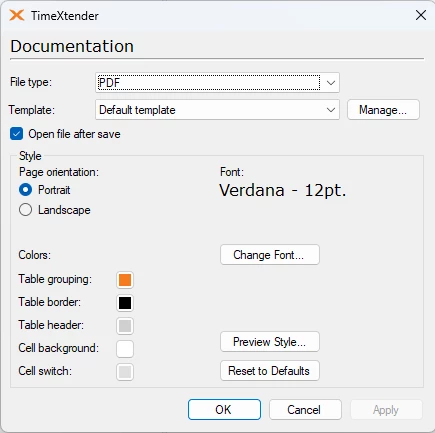Cancel the Documentation dialog
The width and height of the screenshot is (435, 433).
(305, 410)
